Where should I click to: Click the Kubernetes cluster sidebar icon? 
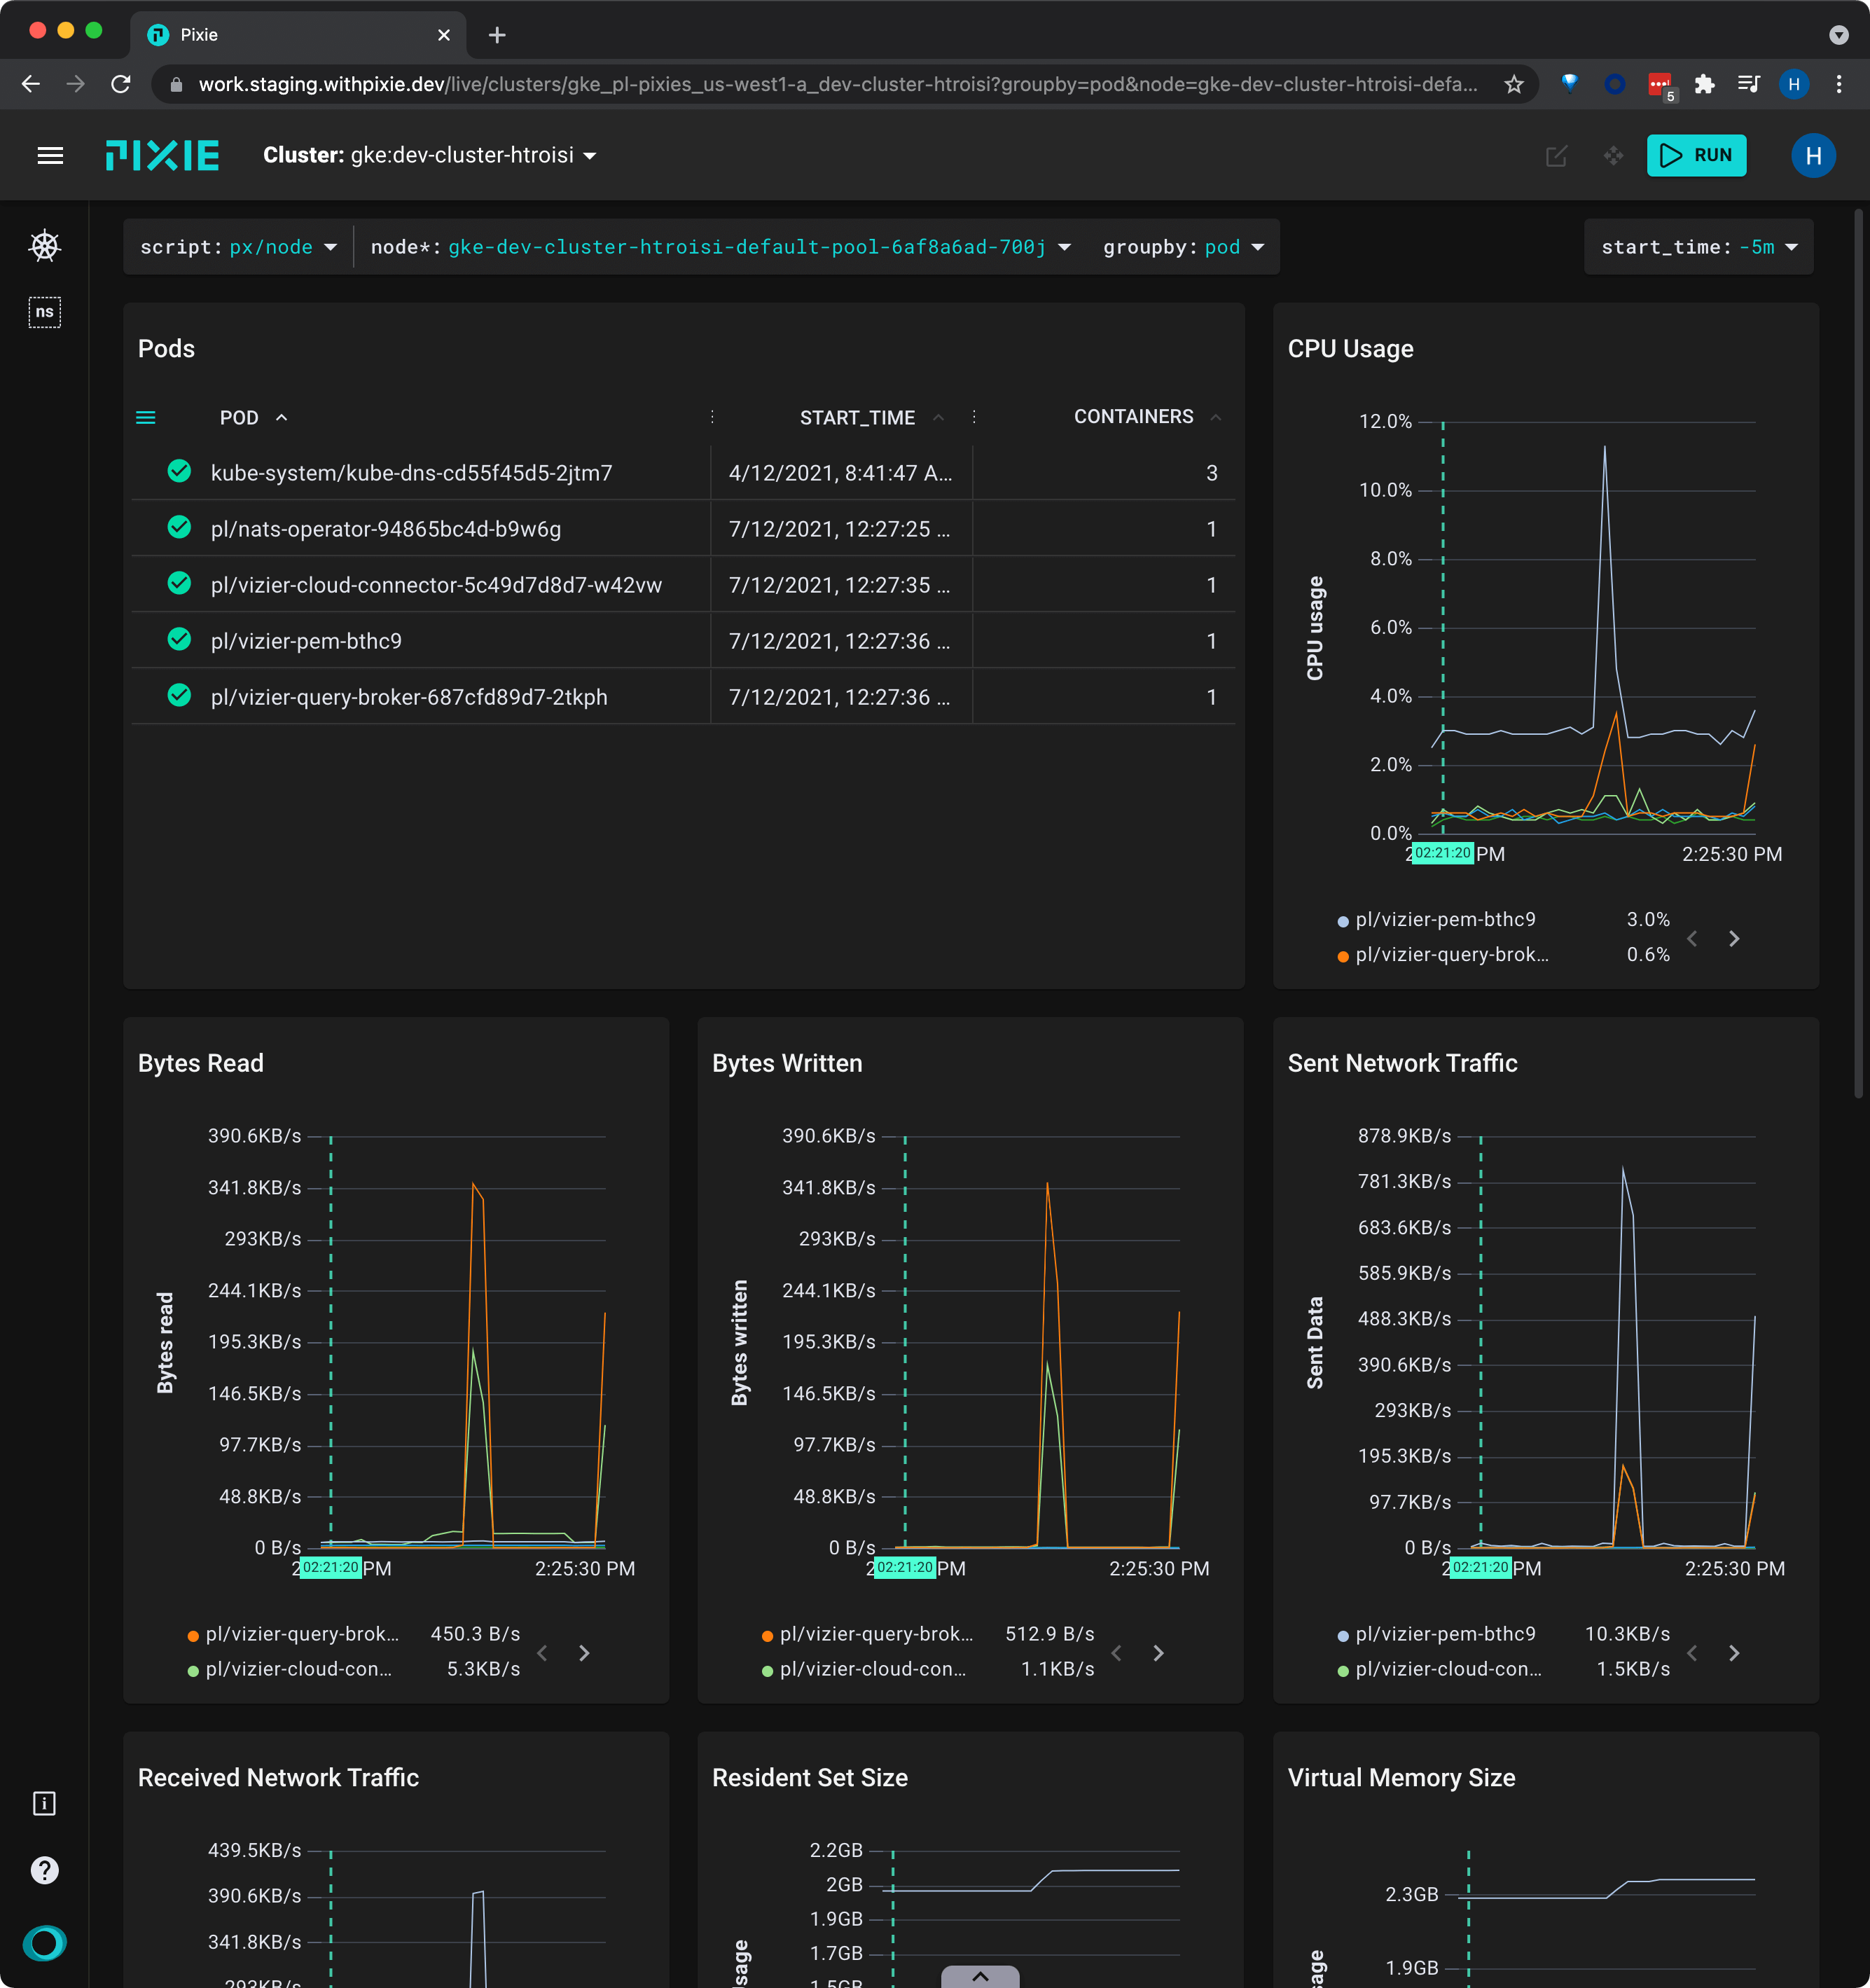(44, 246)
